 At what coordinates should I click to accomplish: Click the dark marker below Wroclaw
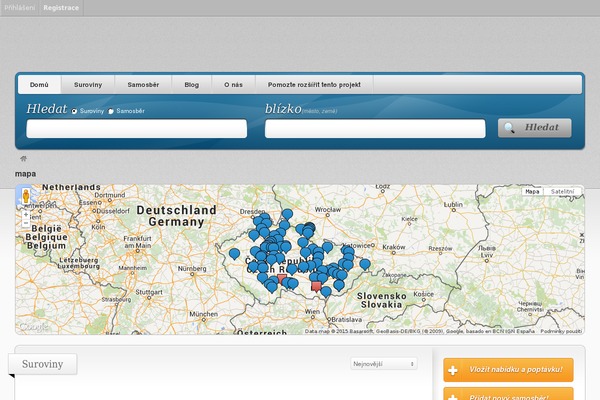310,227
